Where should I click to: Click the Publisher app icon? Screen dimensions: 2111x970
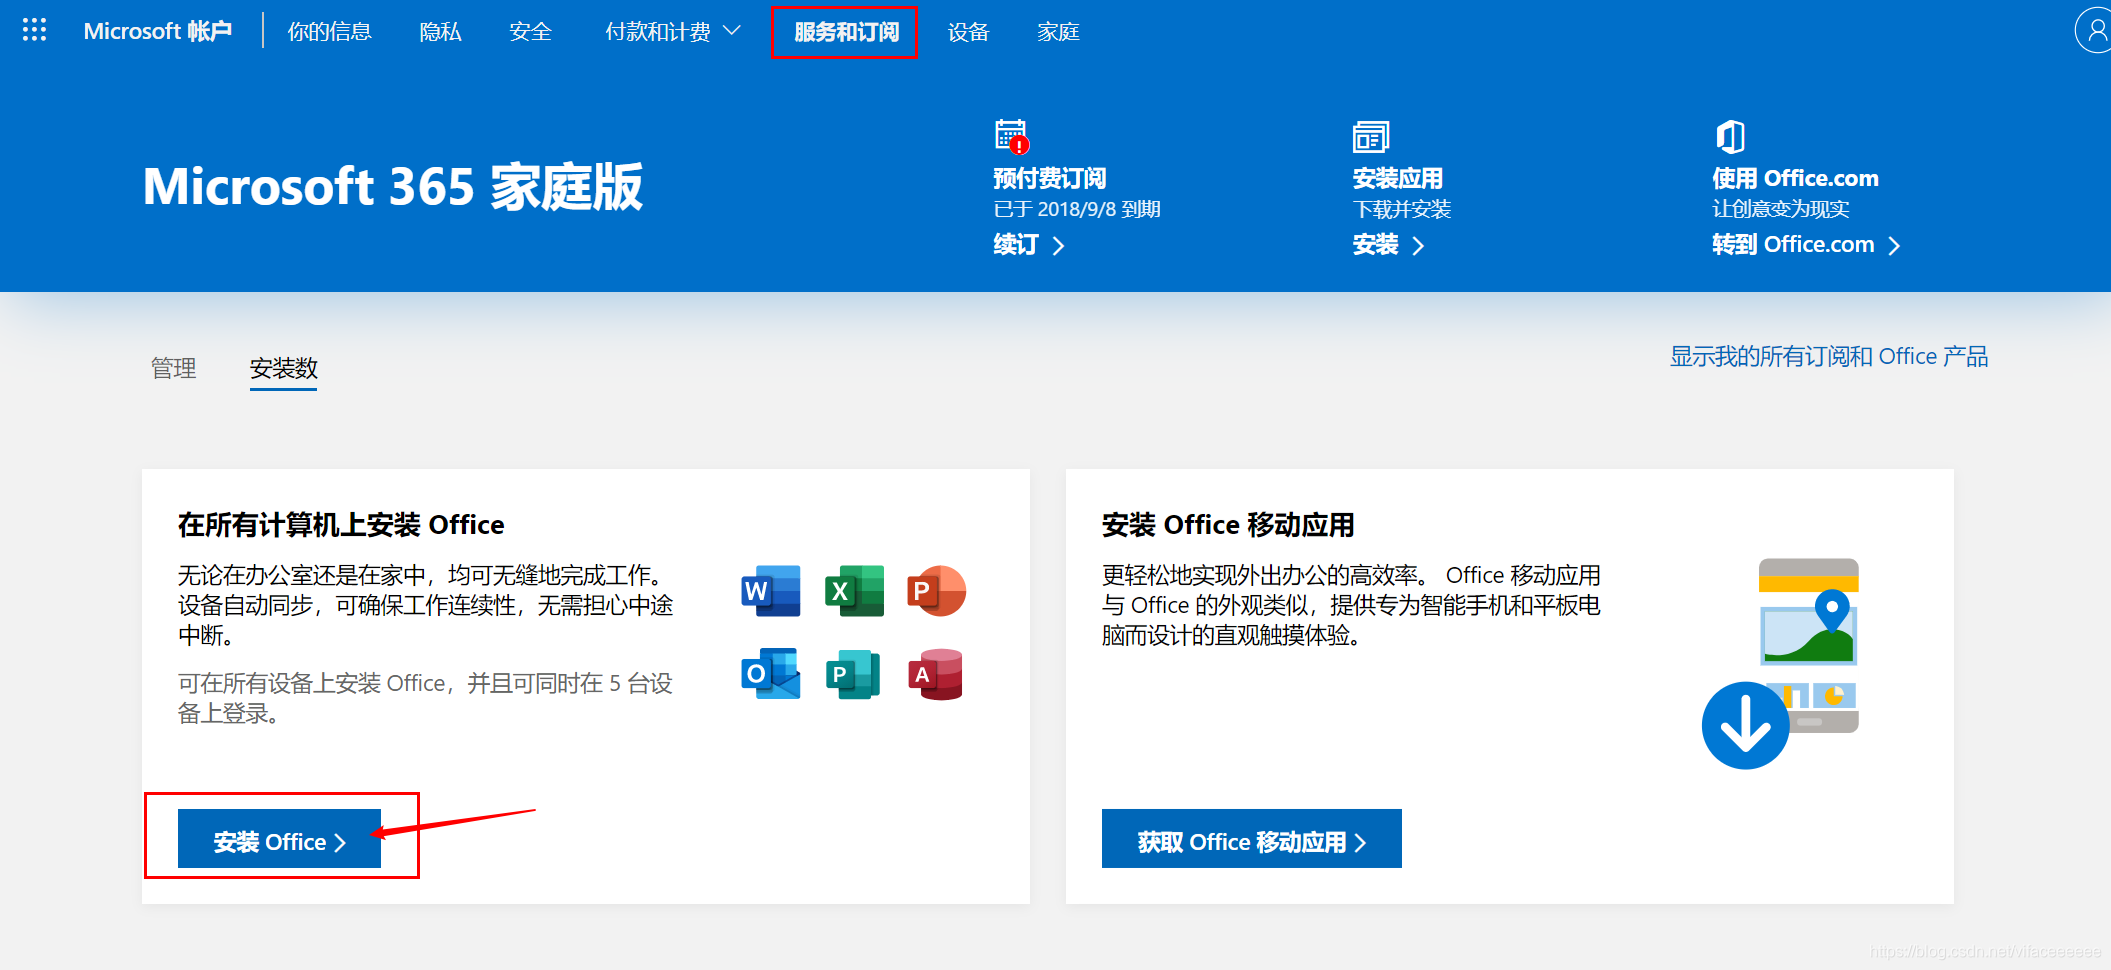pos(854,673)
